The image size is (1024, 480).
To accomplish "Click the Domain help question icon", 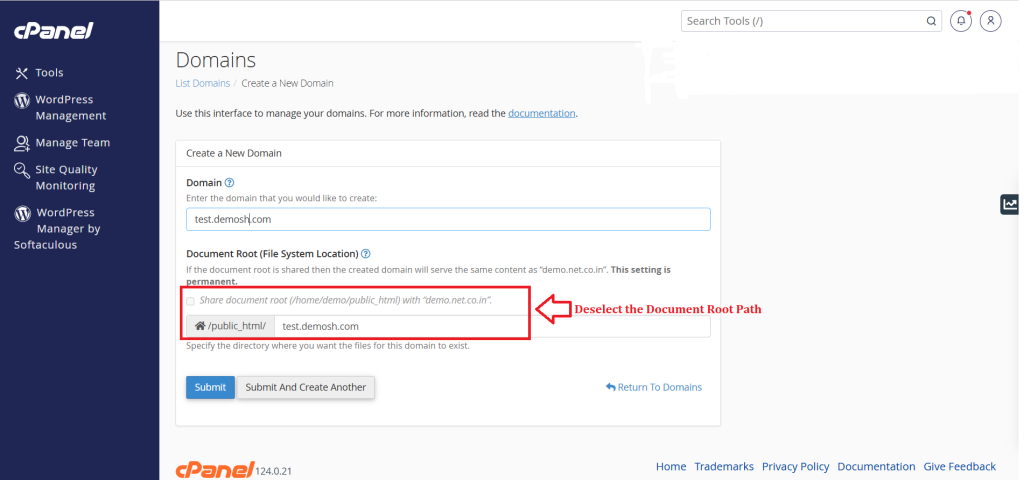I will [229, 183].
